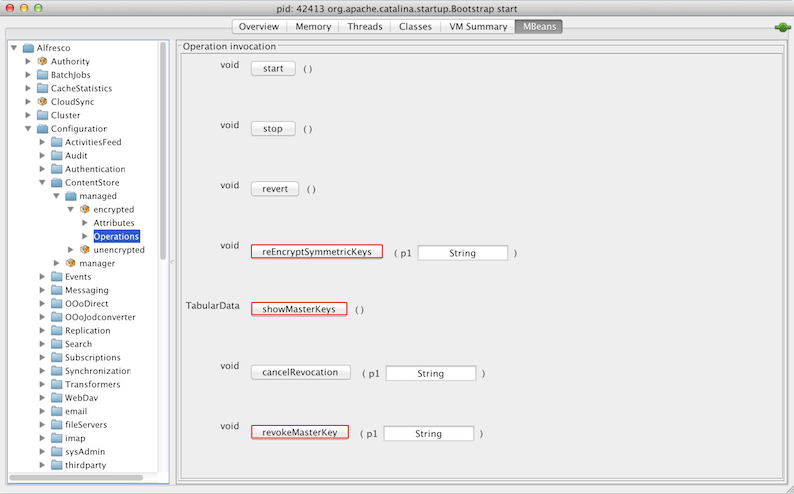The image size is (794, 494).
Task: Click the Alfresco root folder icon
Action: click(28, 48)
